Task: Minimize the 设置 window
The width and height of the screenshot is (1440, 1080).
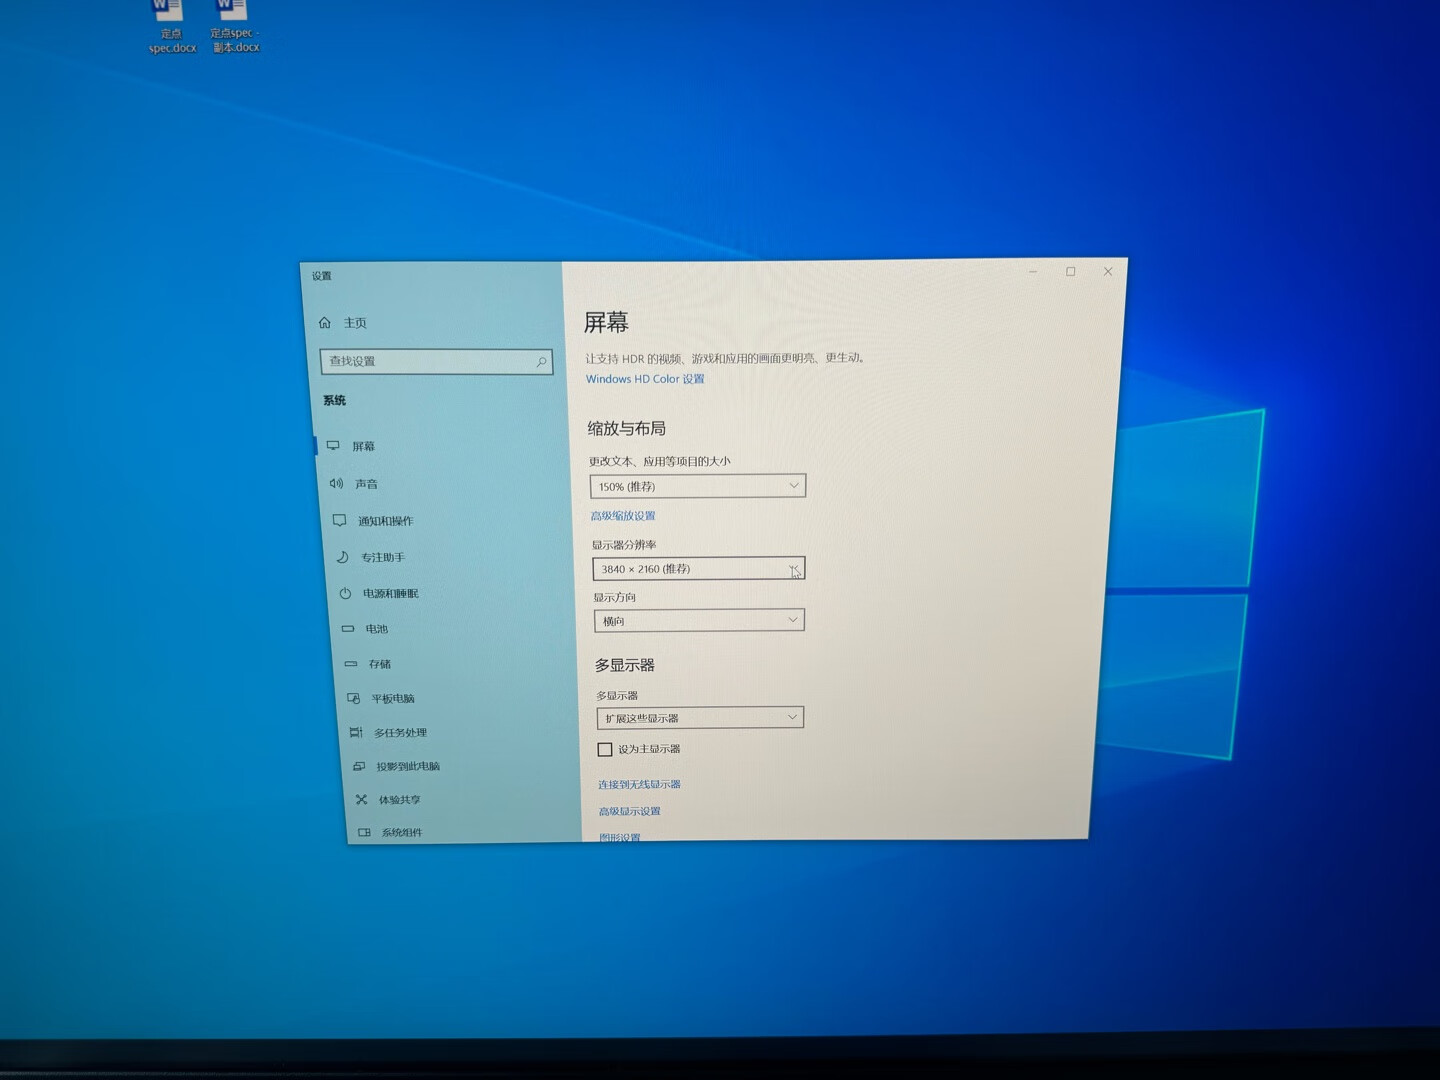Action: (x=1033, y=271)
